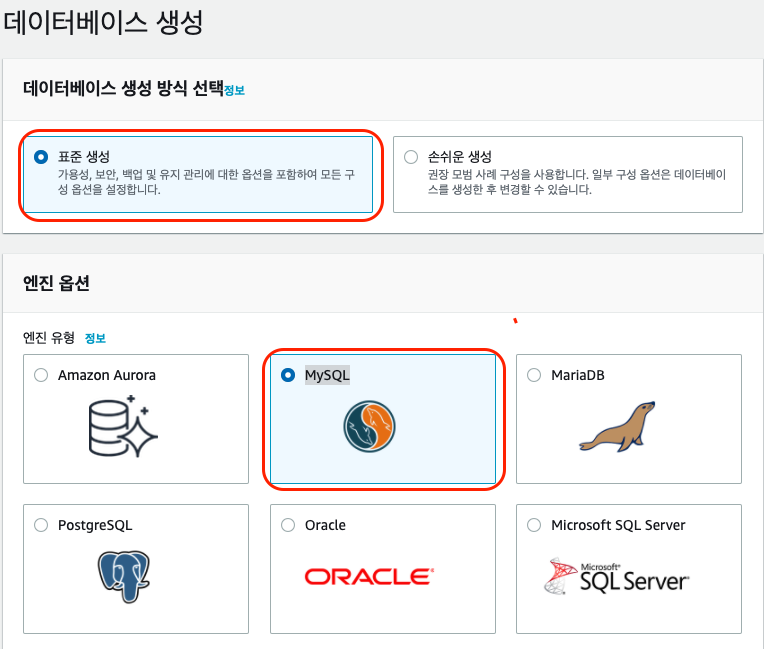This screenshot has height=649, width=764.
Task: Click the Oracle label text
Action: click(325, 525)
